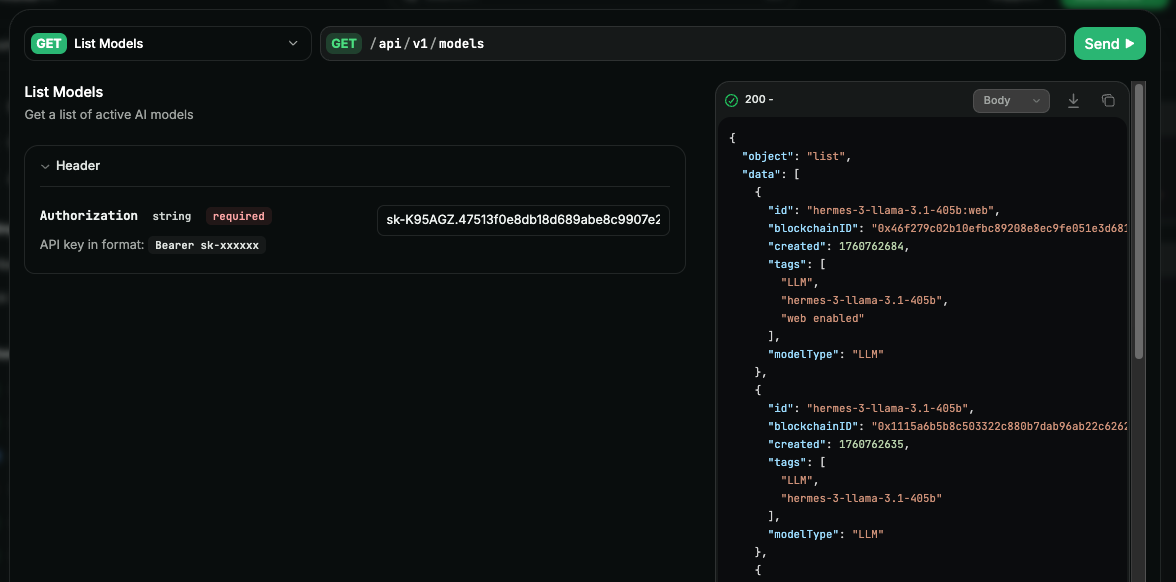Click the "list" object value
The height and width of the screenshot is (582, 1176).
[x=826, y=156]
